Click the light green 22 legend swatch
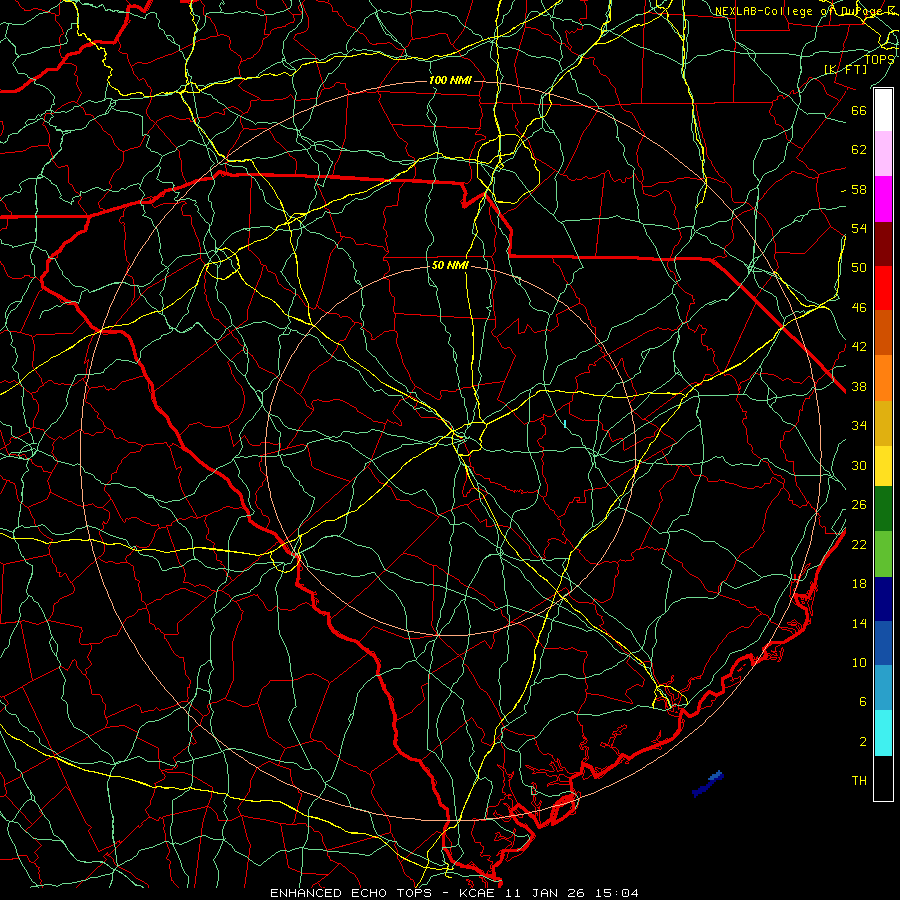900x900 pixels. (x=883, y=554)
